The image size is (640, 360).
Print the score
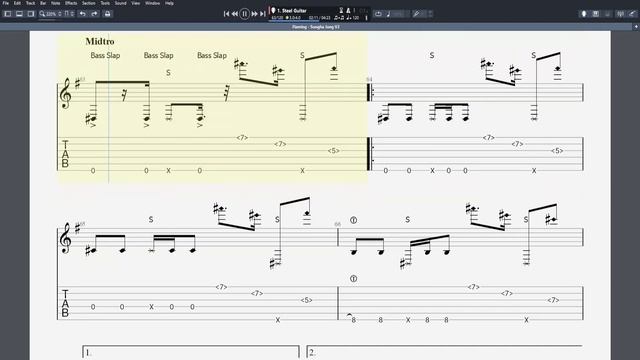(x=107, y=14)
